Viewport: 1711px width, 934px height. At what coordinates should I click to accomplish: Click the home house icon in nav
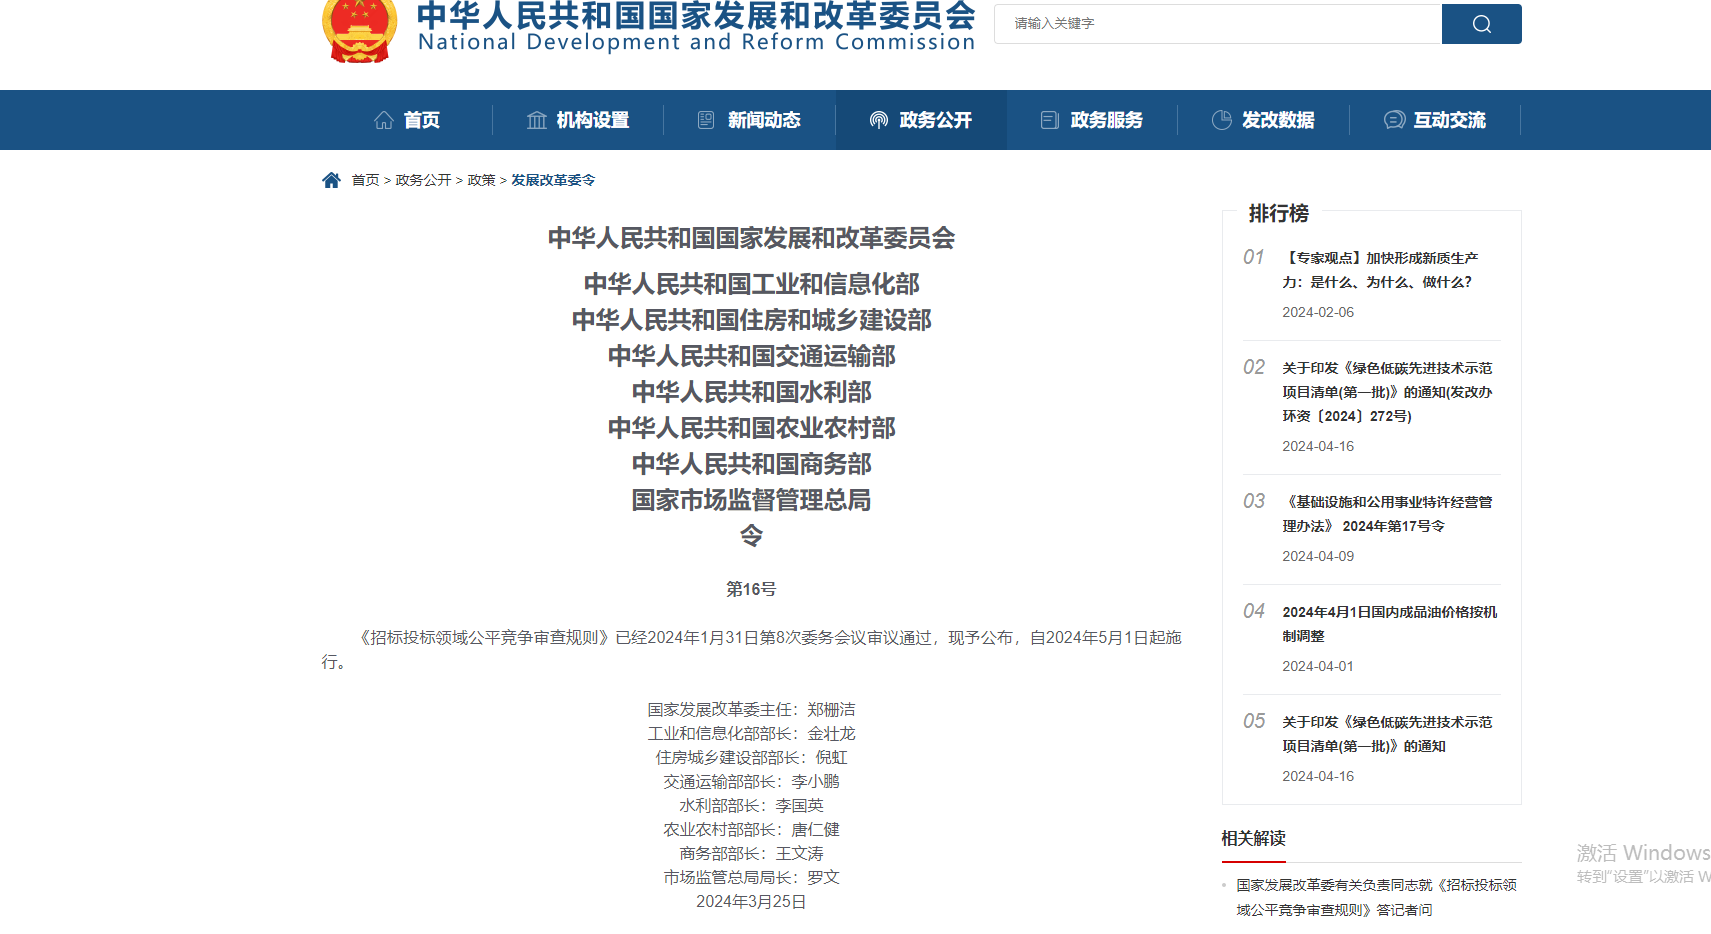click(x=384, y=120)
